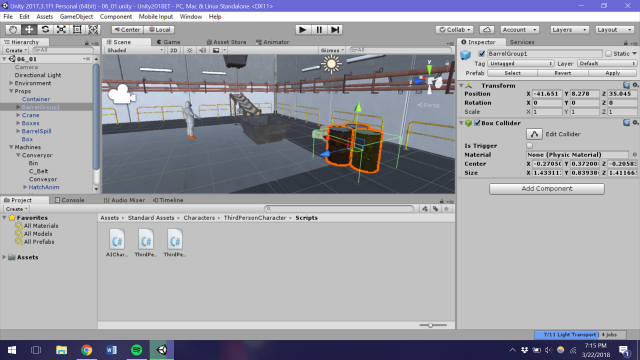Toggle scene lighting sun icon

coord(189,50)
